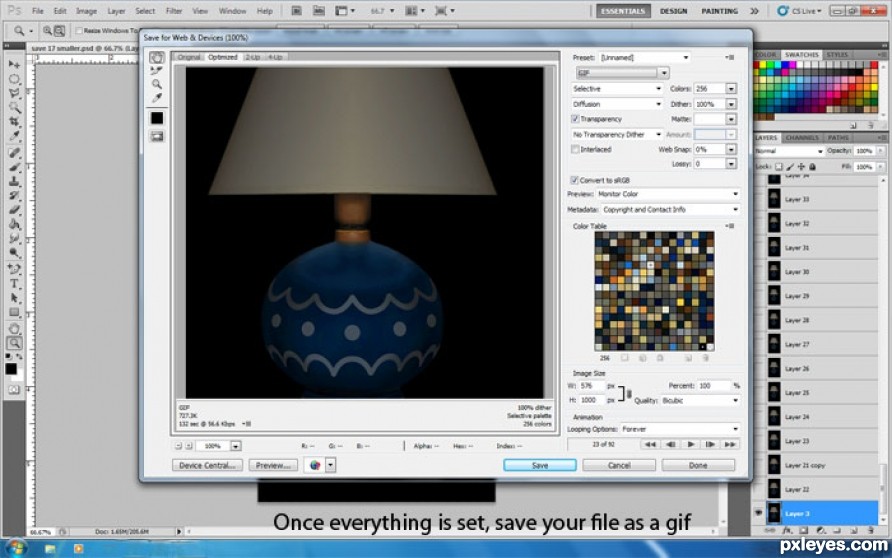Click the constrain proportions link icon
The height and width of the screenshot is (558, 892).
pos(629,394)
